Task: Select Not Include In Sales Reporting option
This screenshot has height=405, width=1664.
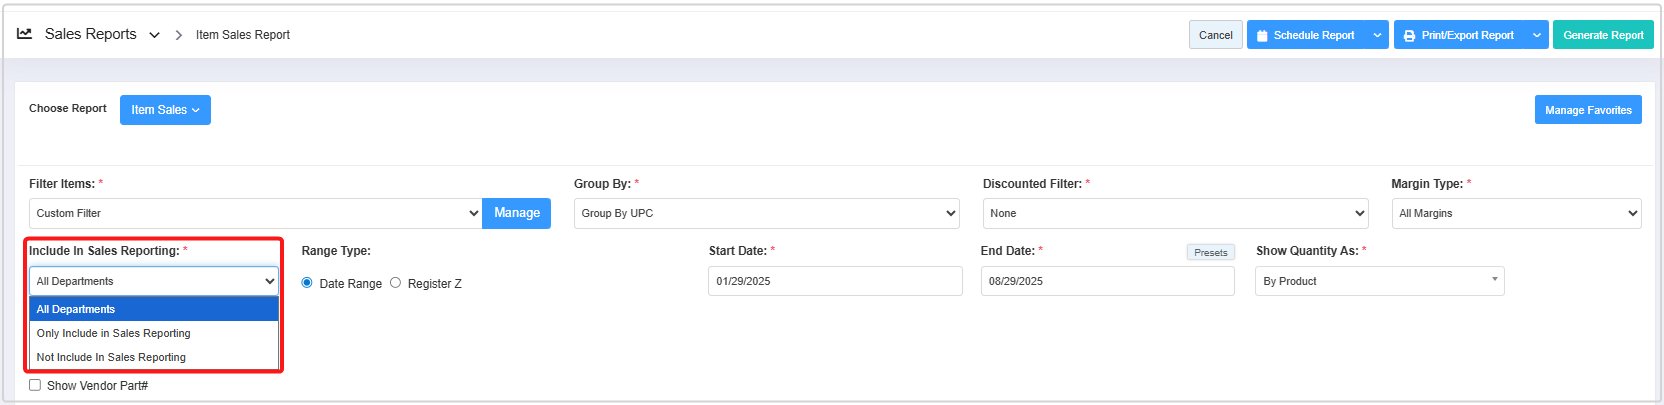Action: click(x=111, y=357)
